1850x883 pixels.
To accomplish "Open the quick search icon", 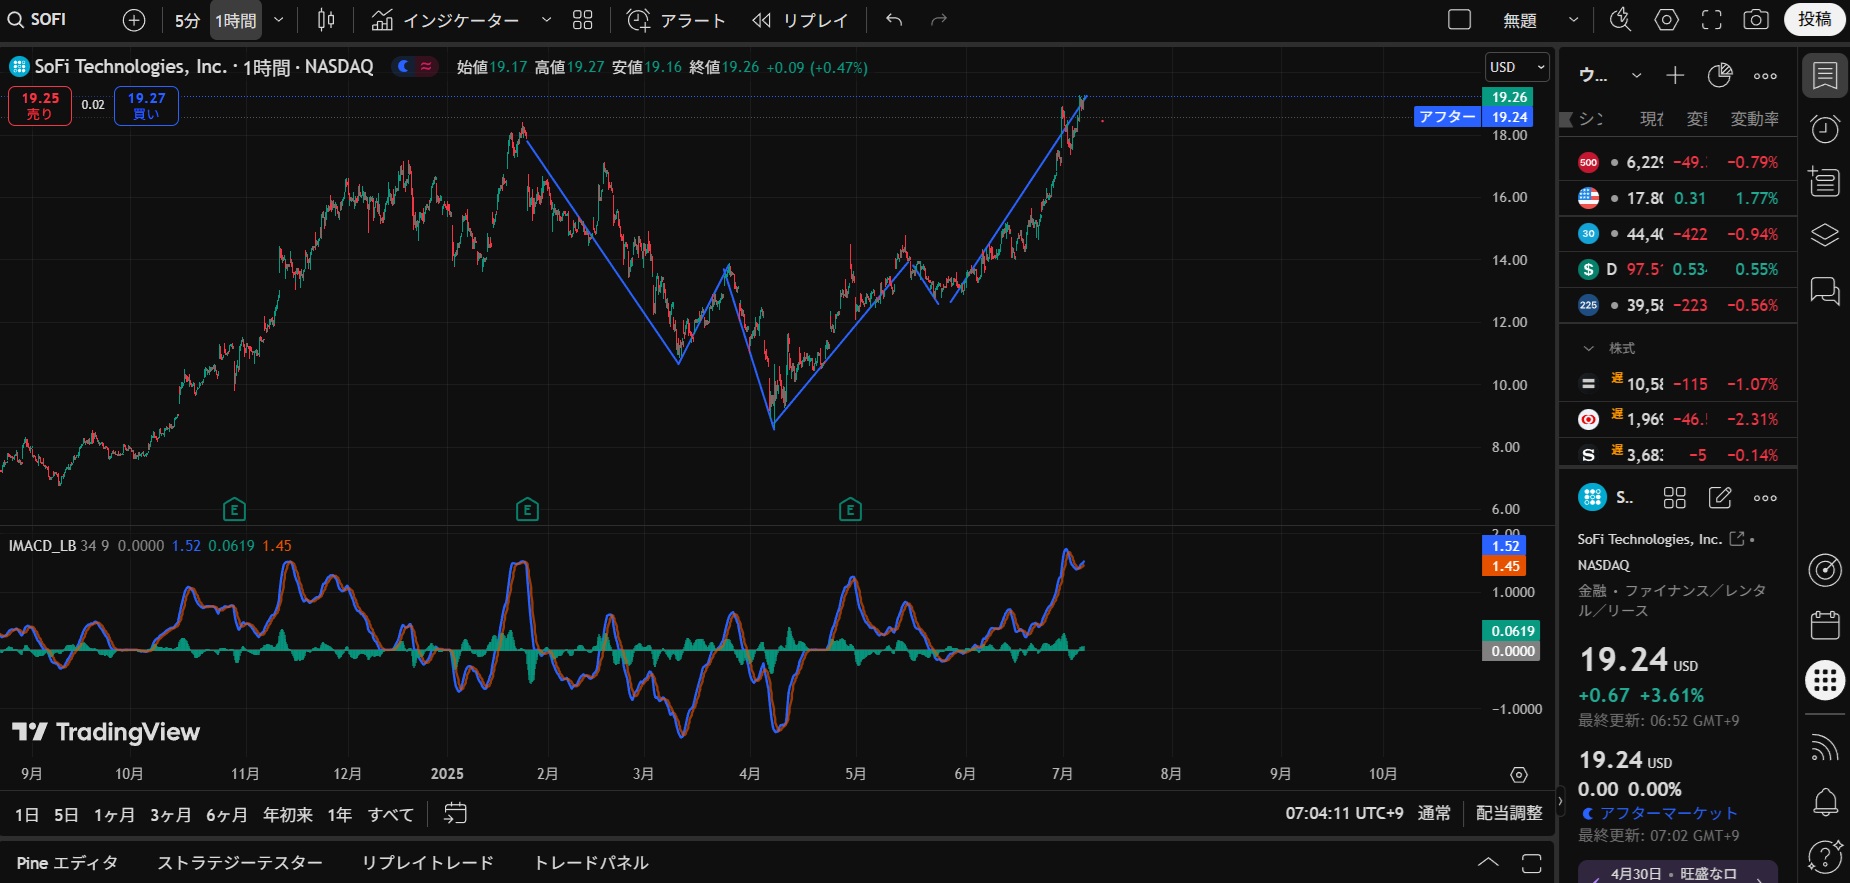I will point(1620,20).
